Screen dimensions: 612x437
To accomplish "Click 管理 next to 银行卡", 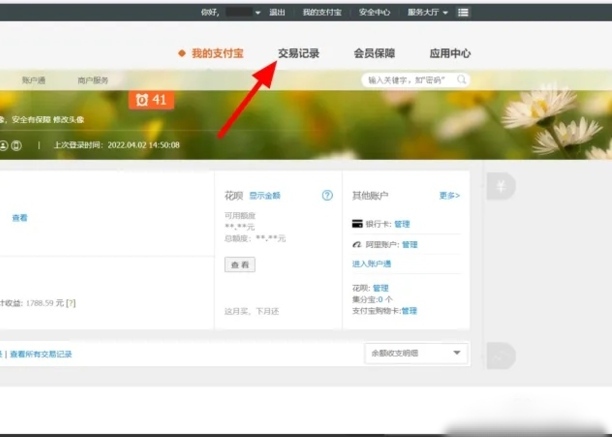I will point(402,225).
